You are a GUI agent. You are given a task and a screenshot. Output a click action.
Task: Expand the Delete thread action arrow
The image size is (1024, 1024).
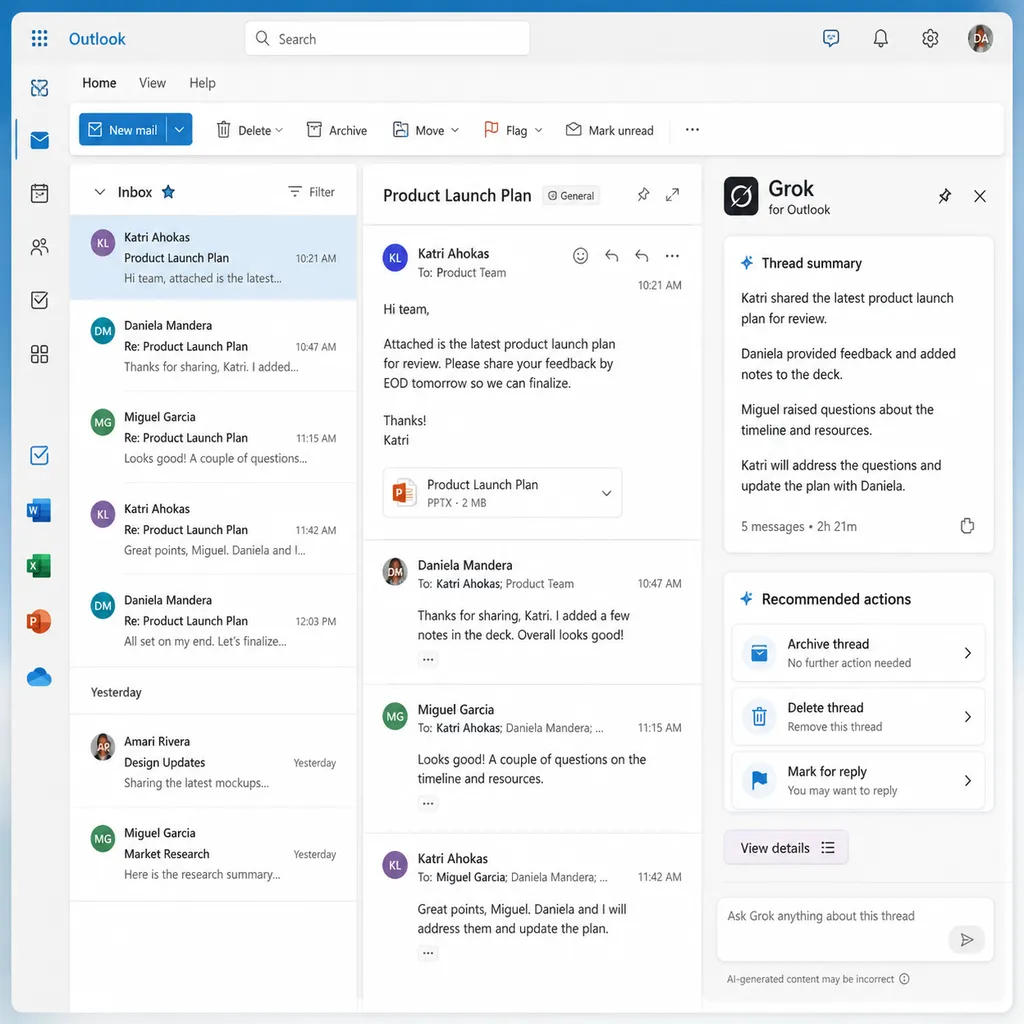coord(968,717)
